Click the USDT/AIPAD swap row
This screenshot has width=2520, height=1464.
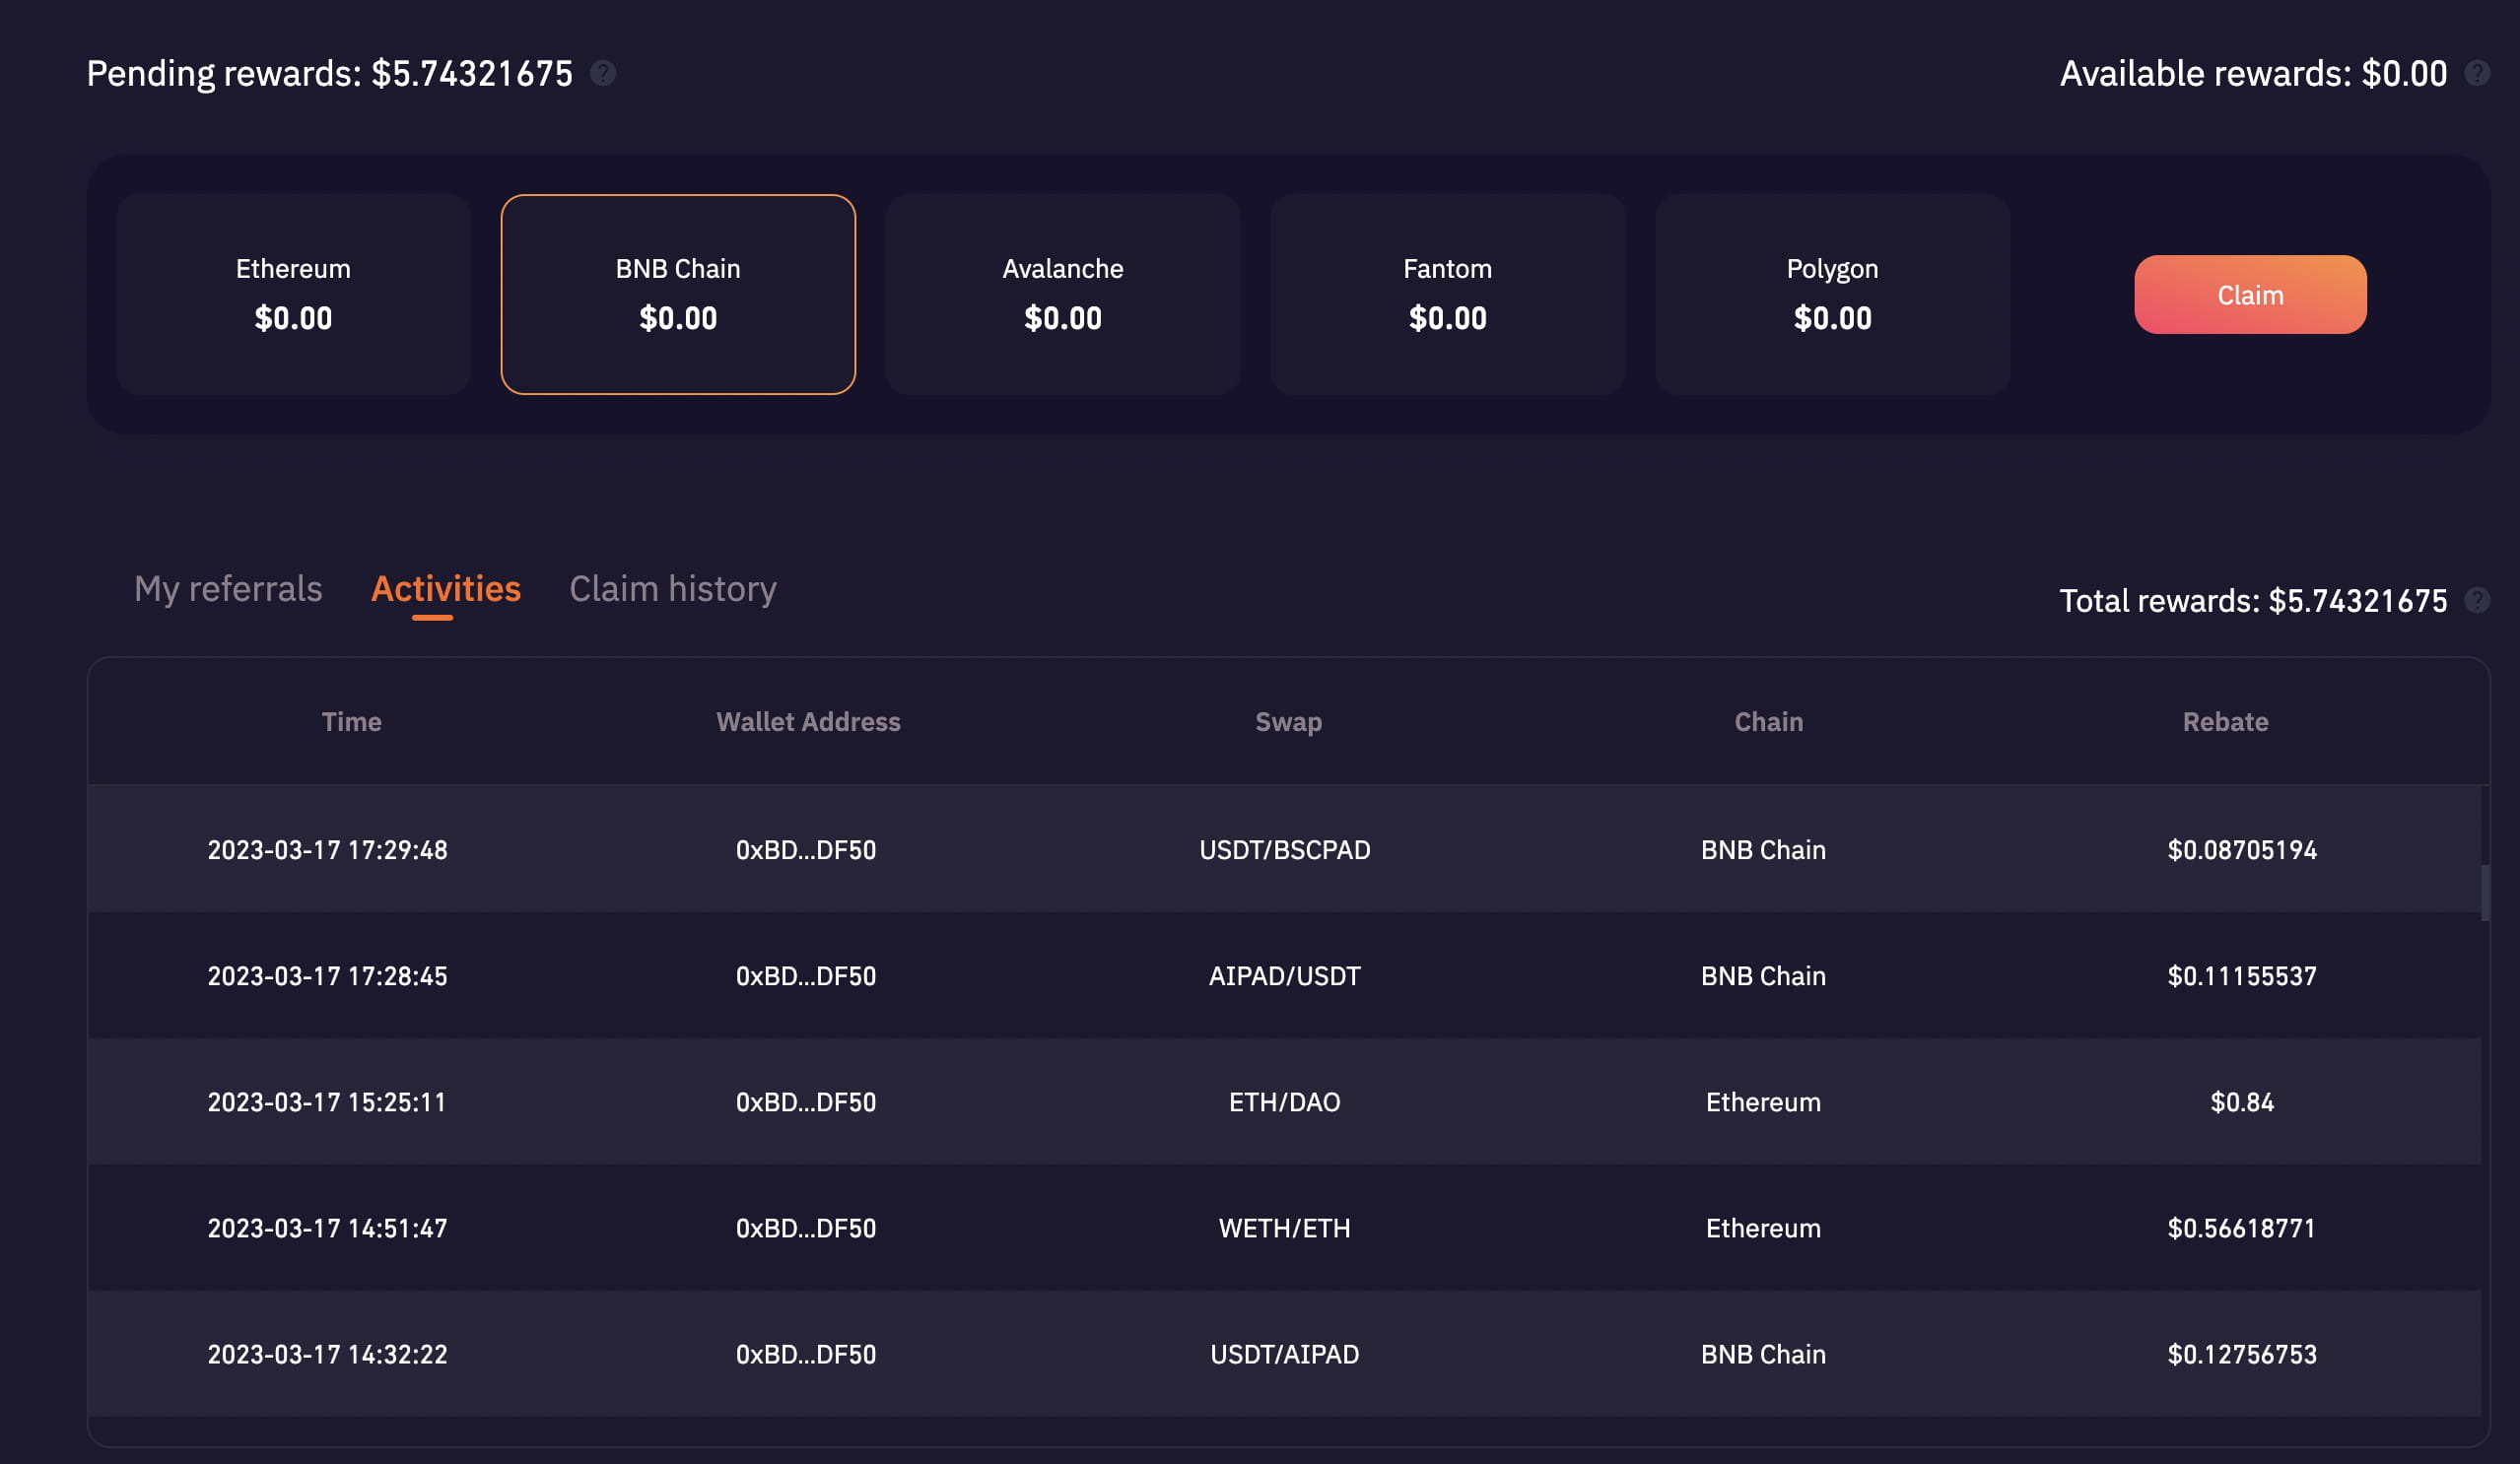(1284, 1353)
